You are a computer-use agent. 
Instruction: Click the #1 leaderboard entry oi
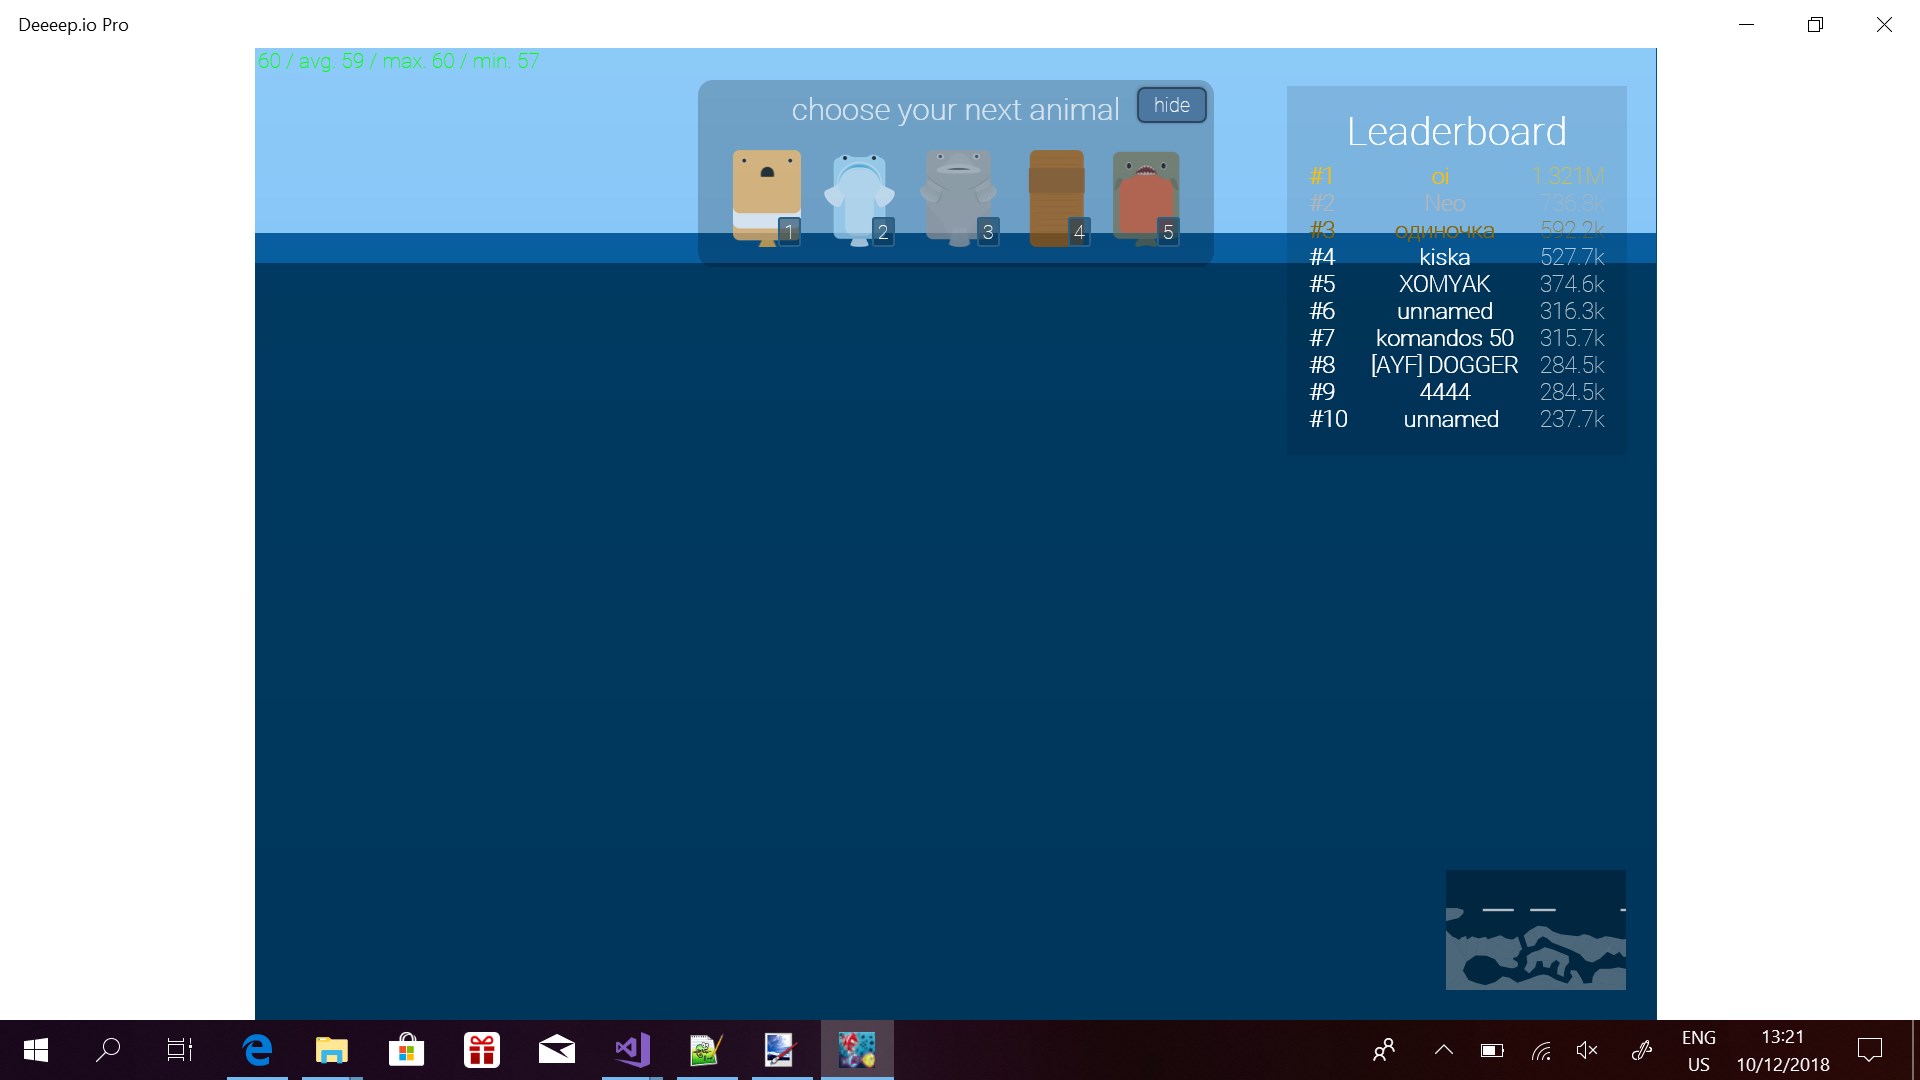click(1440, 177)
